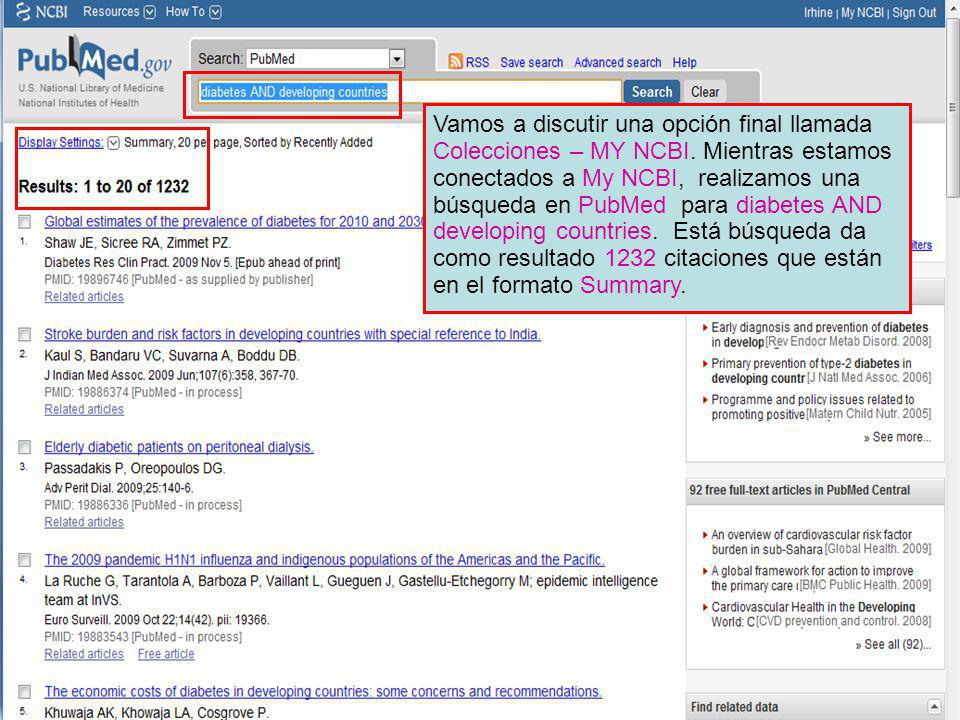Click Sign Out
Viewport: 960px width, 720px height.
tap(914, 12)
